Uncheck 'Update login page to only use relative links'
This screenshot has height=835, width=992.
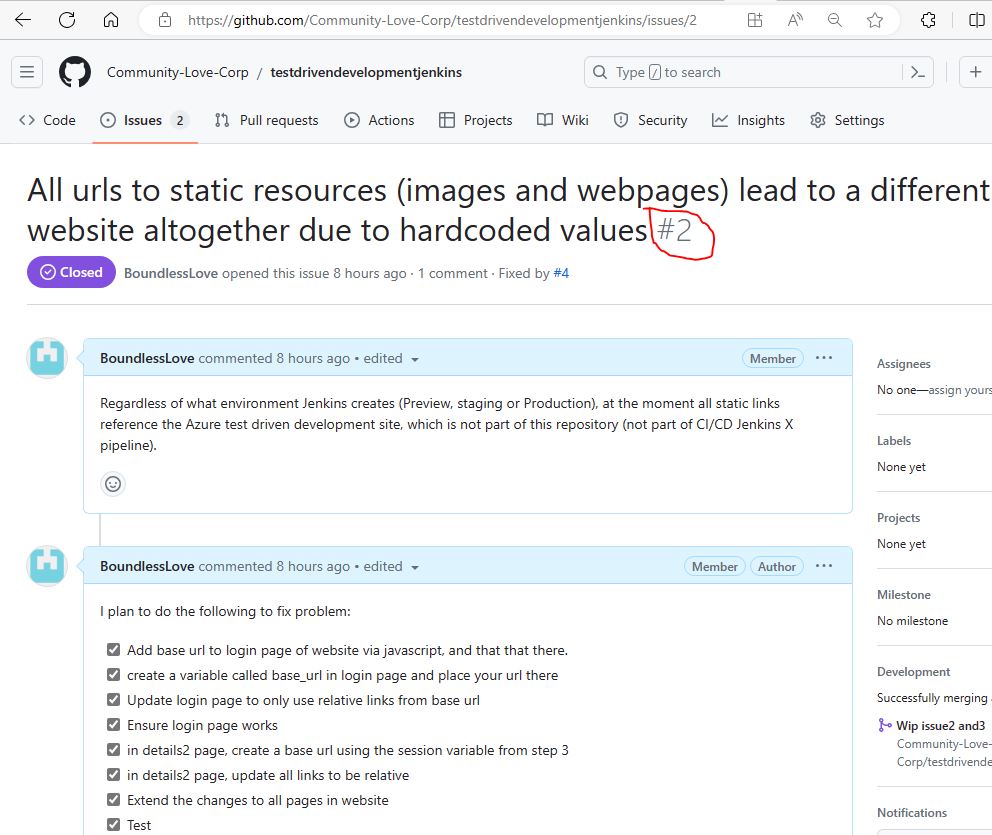(113, 700)
